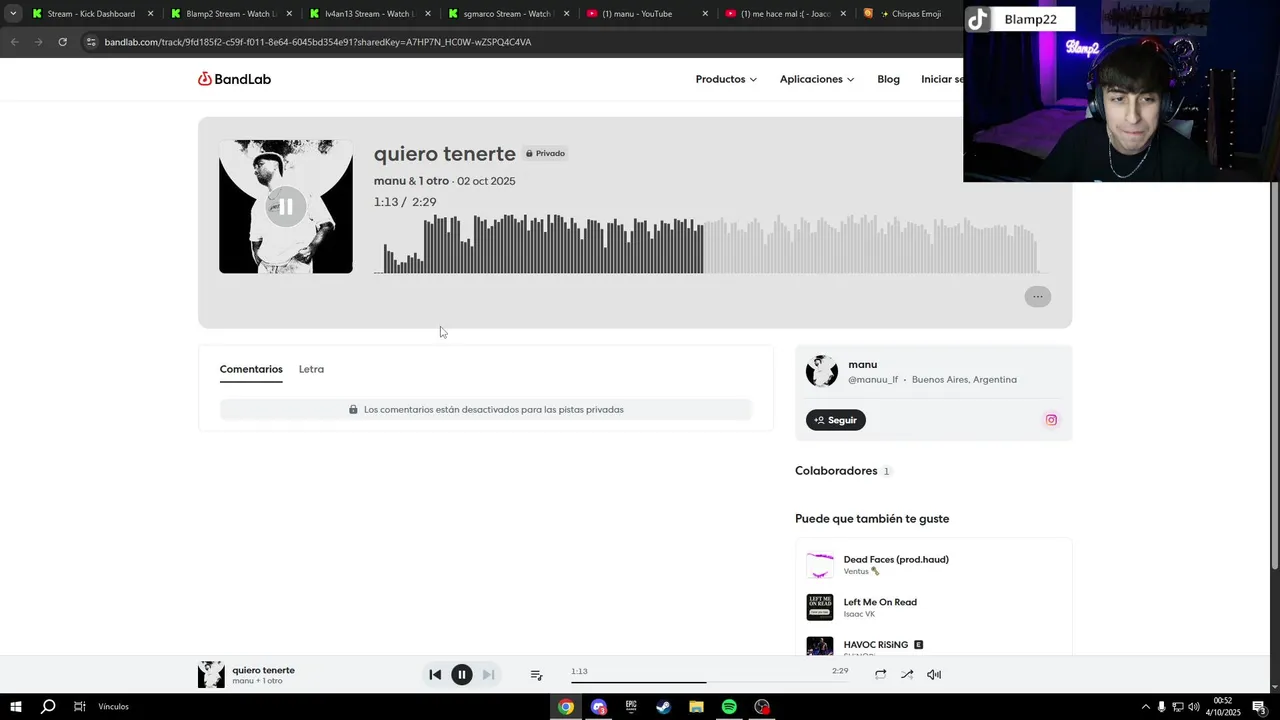This screenshot has height=720, width=1280.
Task: Click the Colaboradores heading
Action: (x=836, y=471)
